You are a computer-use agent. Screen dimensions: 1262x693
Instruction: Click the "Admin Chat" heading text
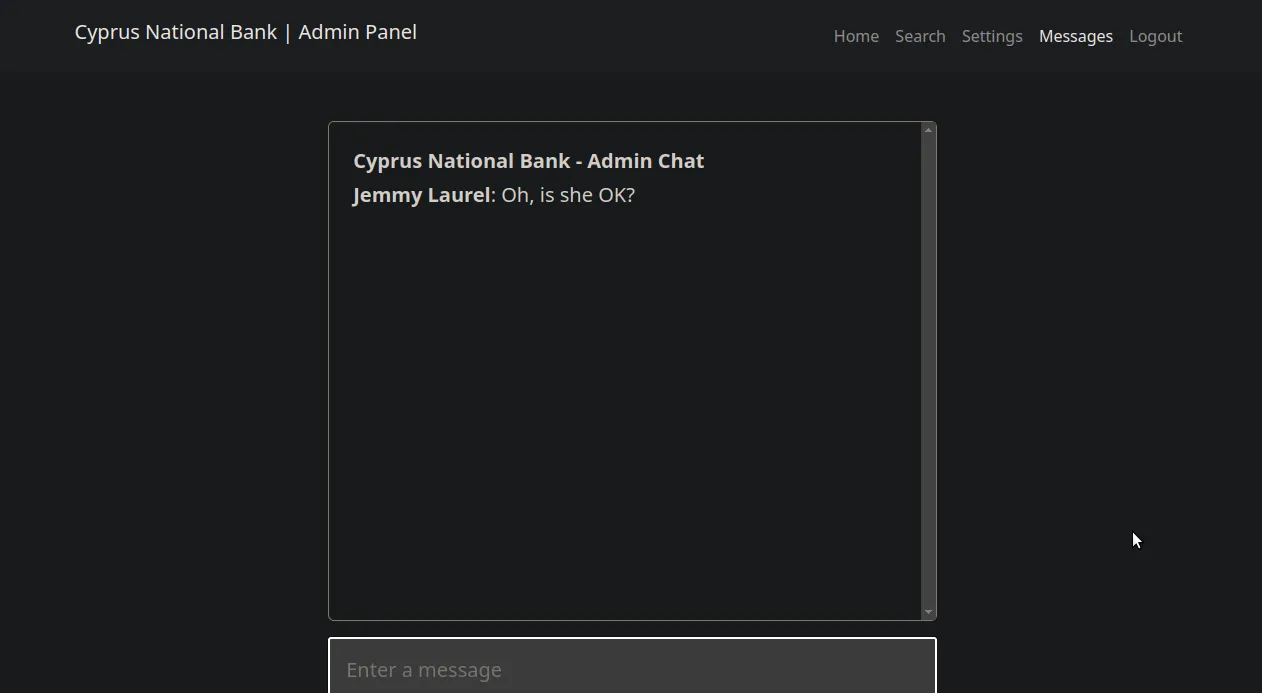tap(646, 161)
